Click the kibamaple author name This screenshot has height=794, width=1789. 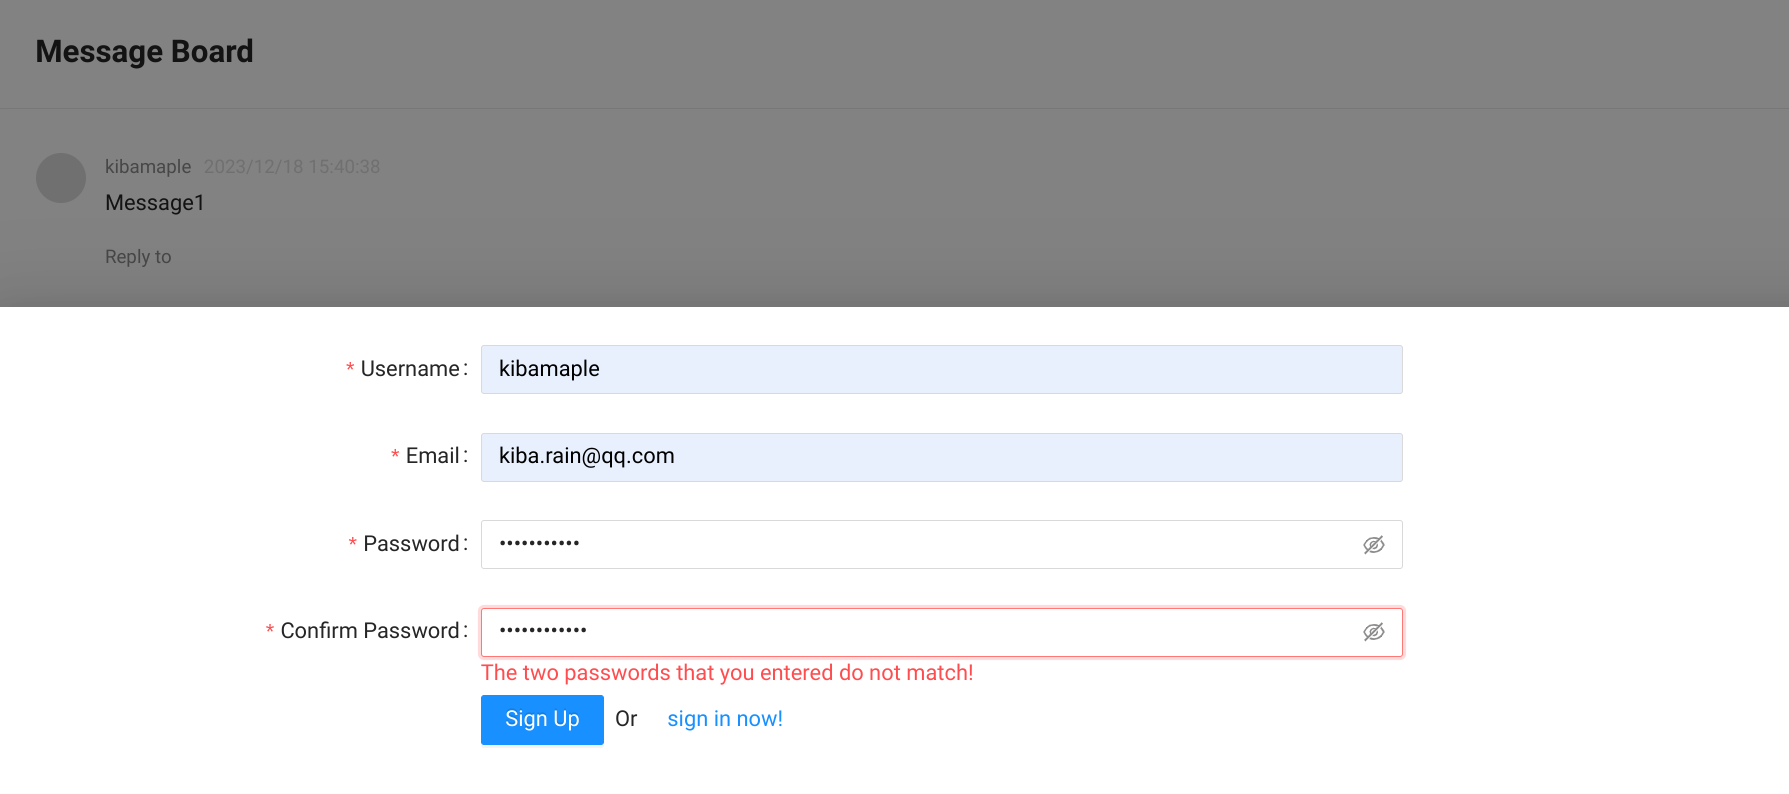pos(148,167)
